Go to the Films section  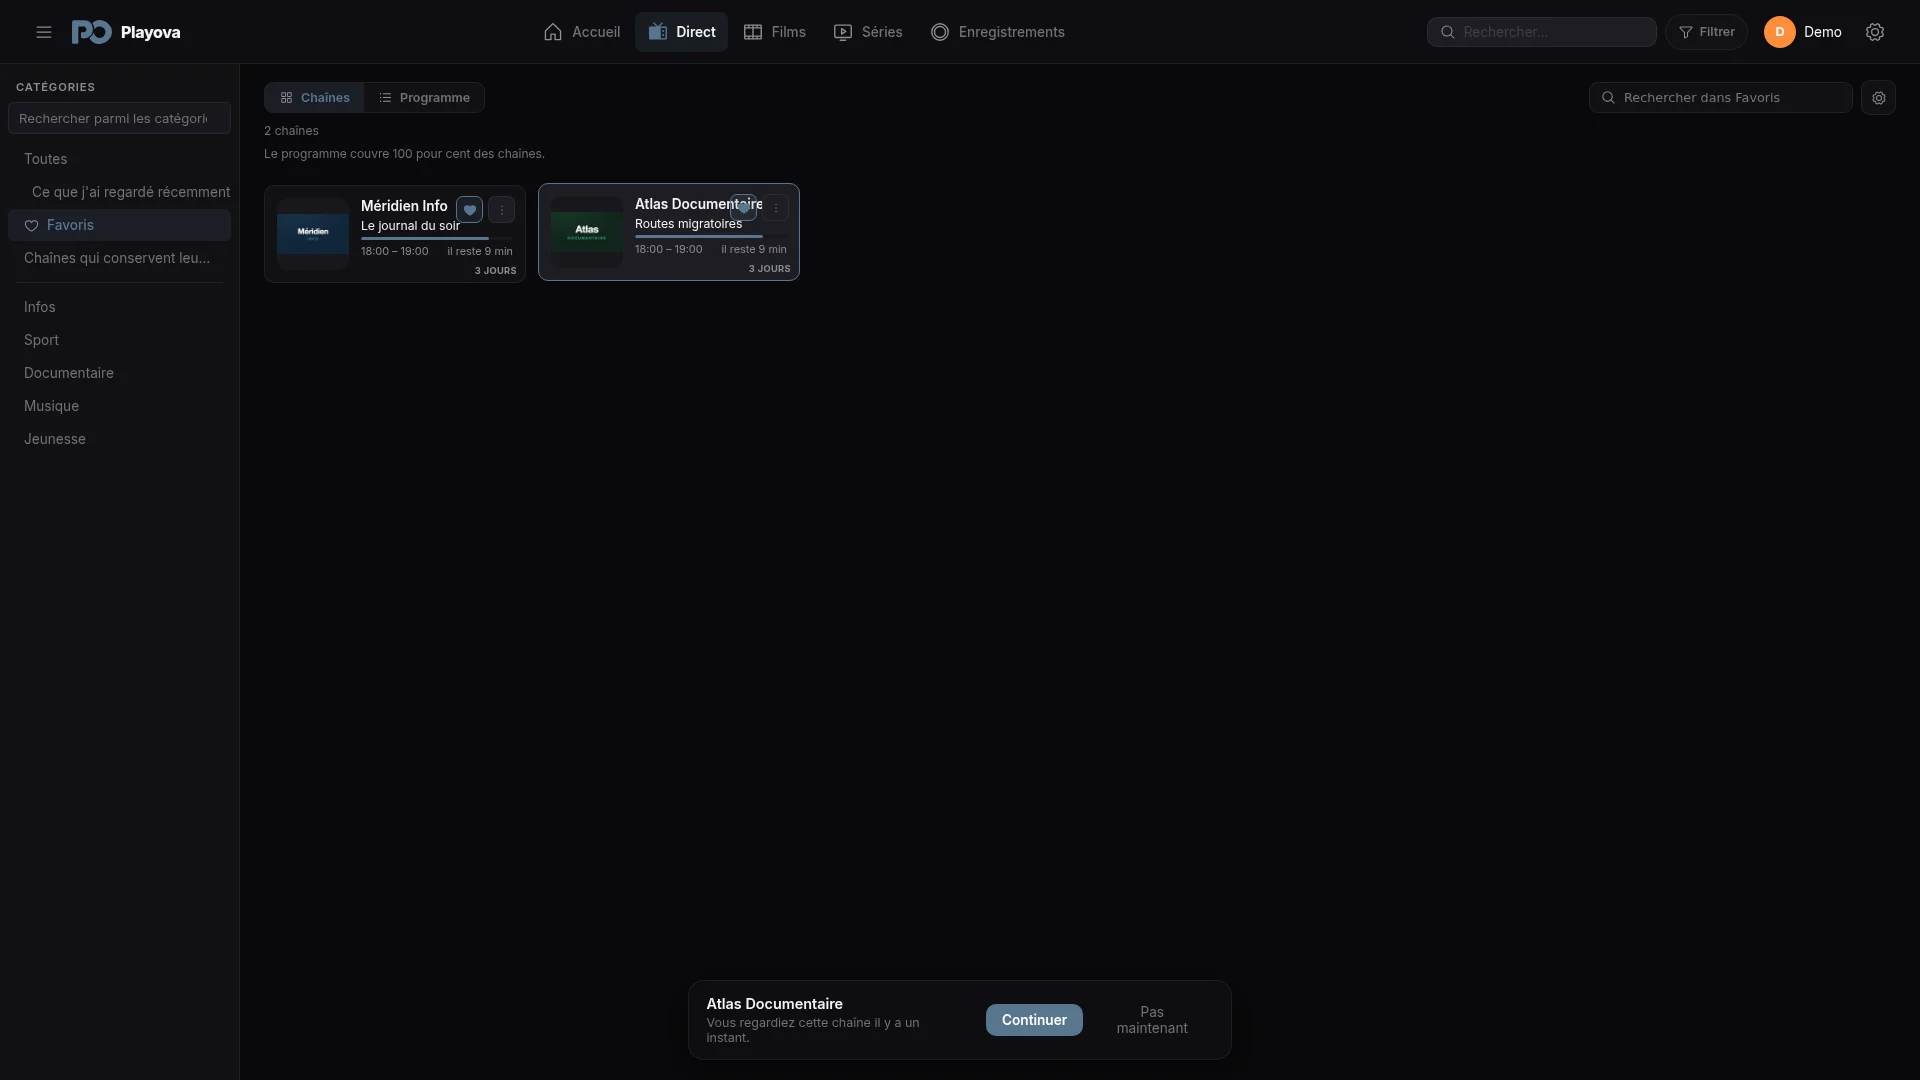pos(775,32)
